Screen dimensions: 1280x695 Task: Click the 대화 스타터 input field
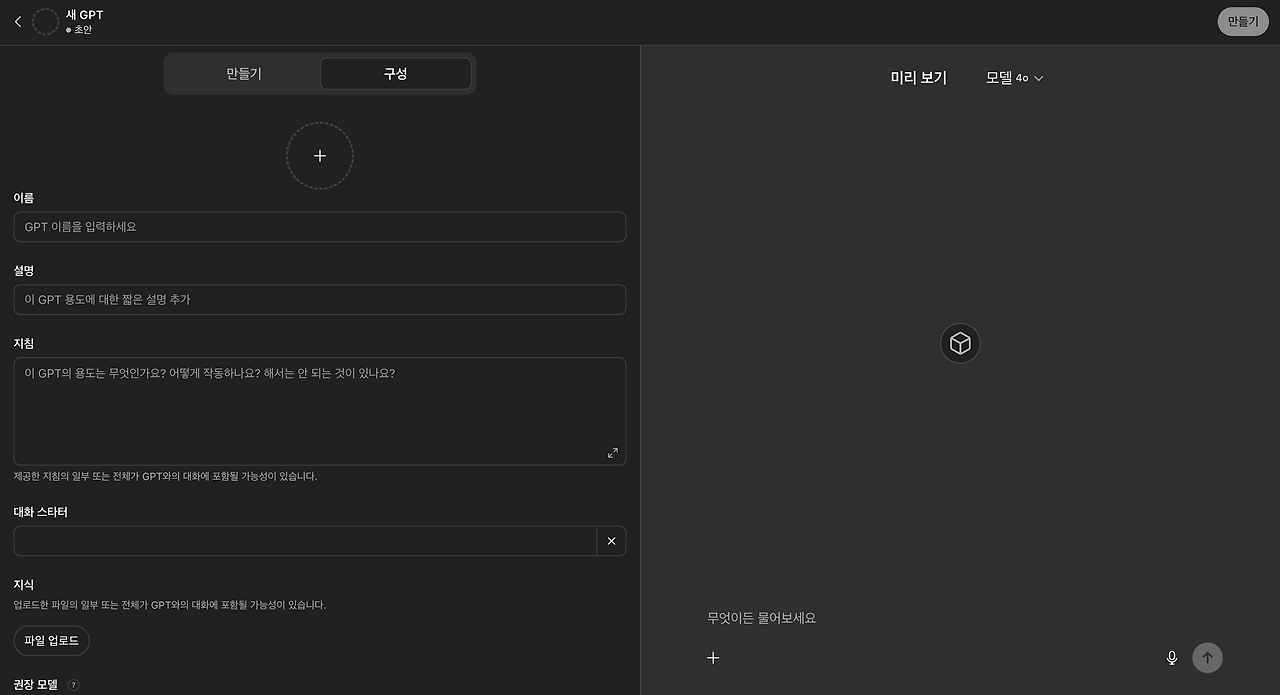pos(305,541)
